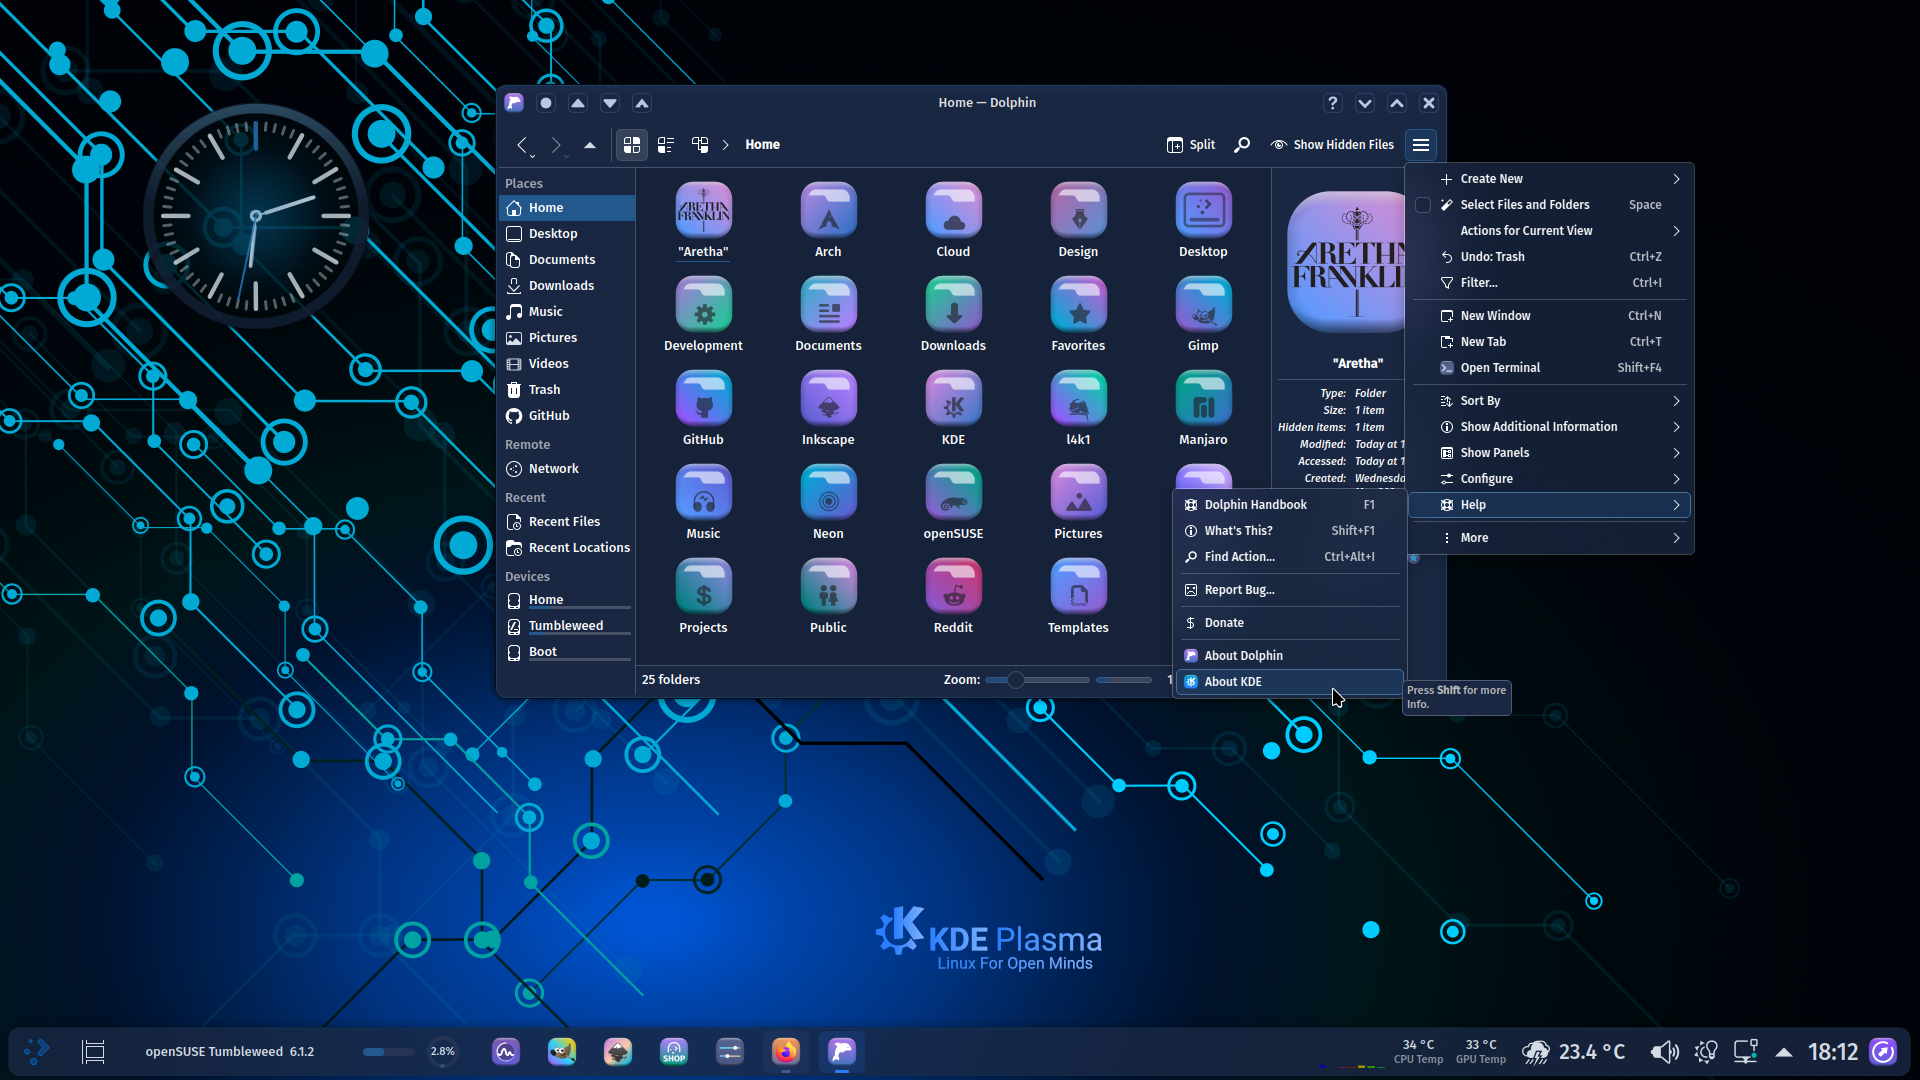Open the Manjaro folder
This screenshot has height=1080, width=1920.
point(1203,408)
